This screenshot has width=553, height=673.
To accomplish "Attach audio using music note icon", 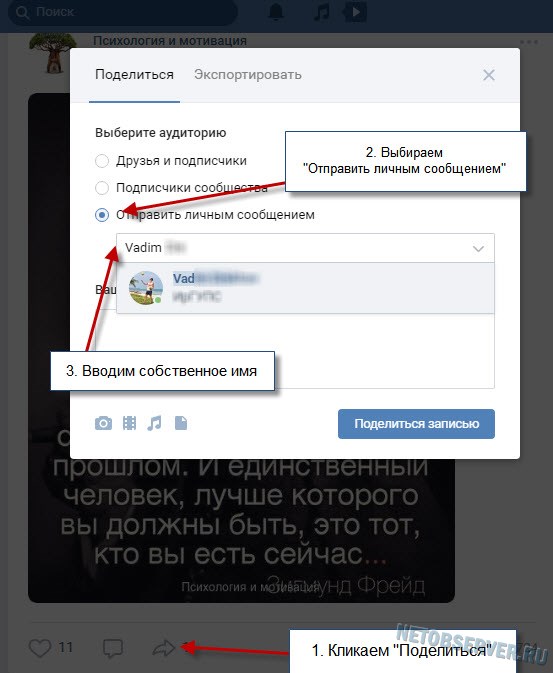I will pyautogui.click(x=155, y=423).
